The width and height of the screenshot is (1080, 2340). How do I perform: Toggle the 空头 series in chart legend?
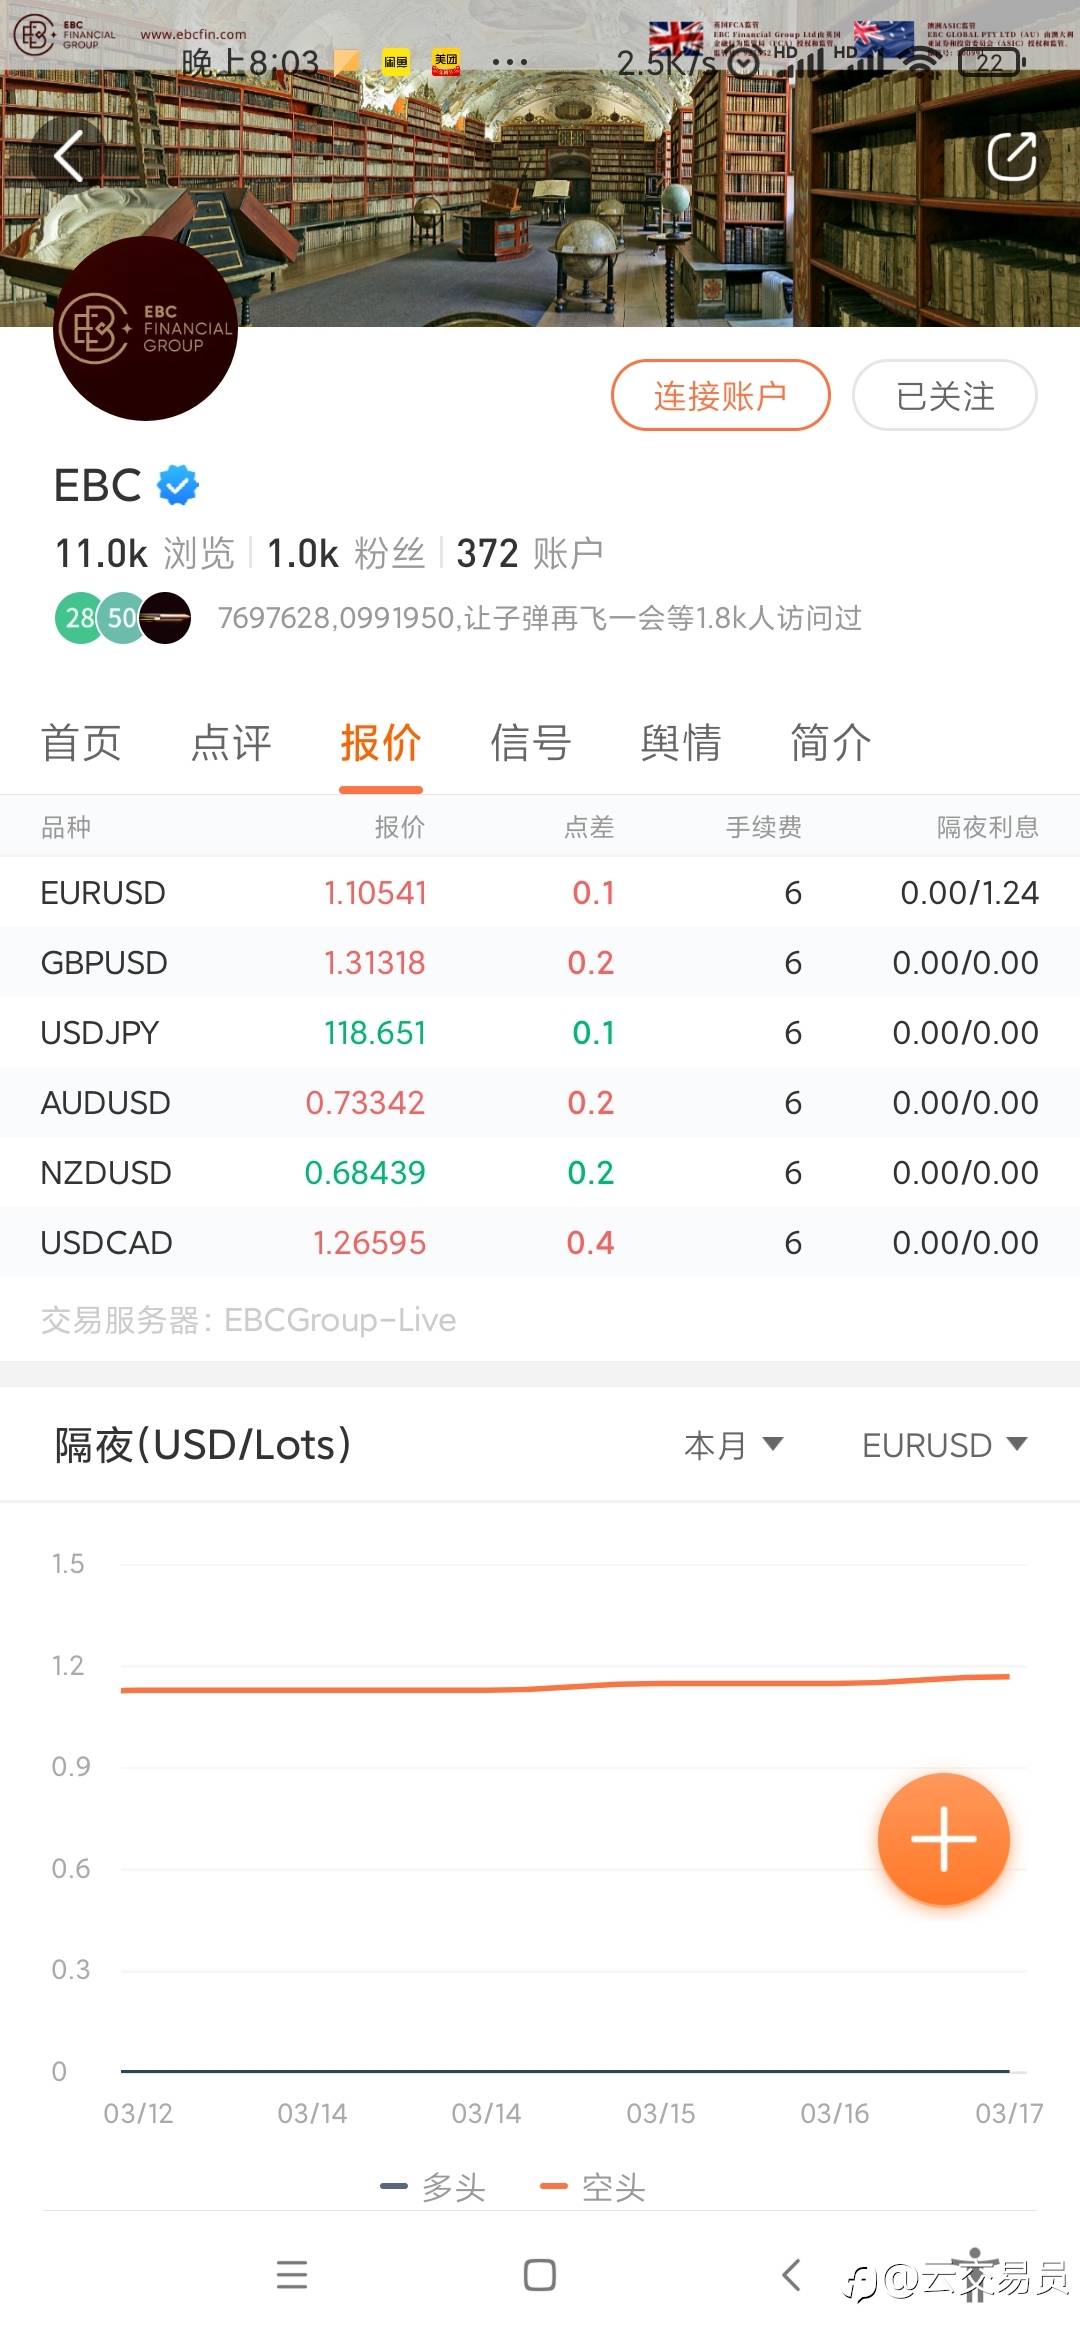coord(593,2187)
